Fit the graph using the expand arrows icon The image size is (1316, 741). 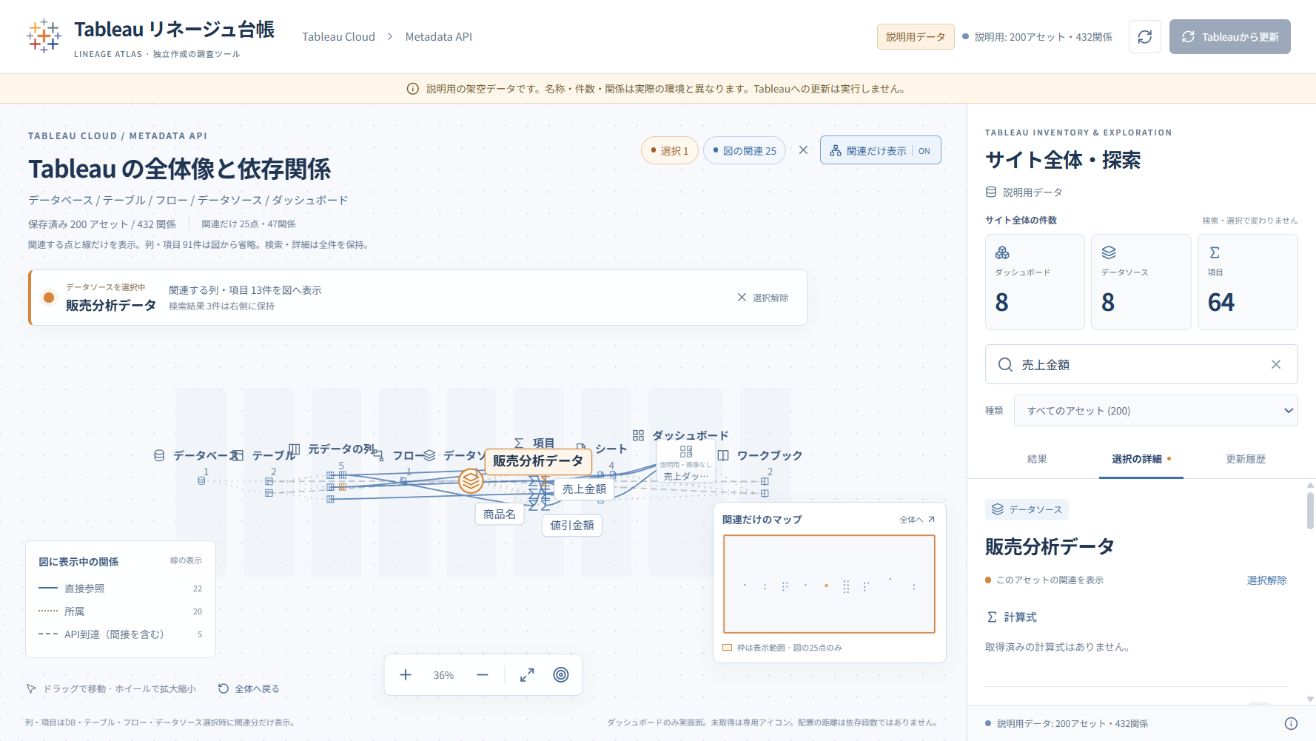click(x=527, y=675)
